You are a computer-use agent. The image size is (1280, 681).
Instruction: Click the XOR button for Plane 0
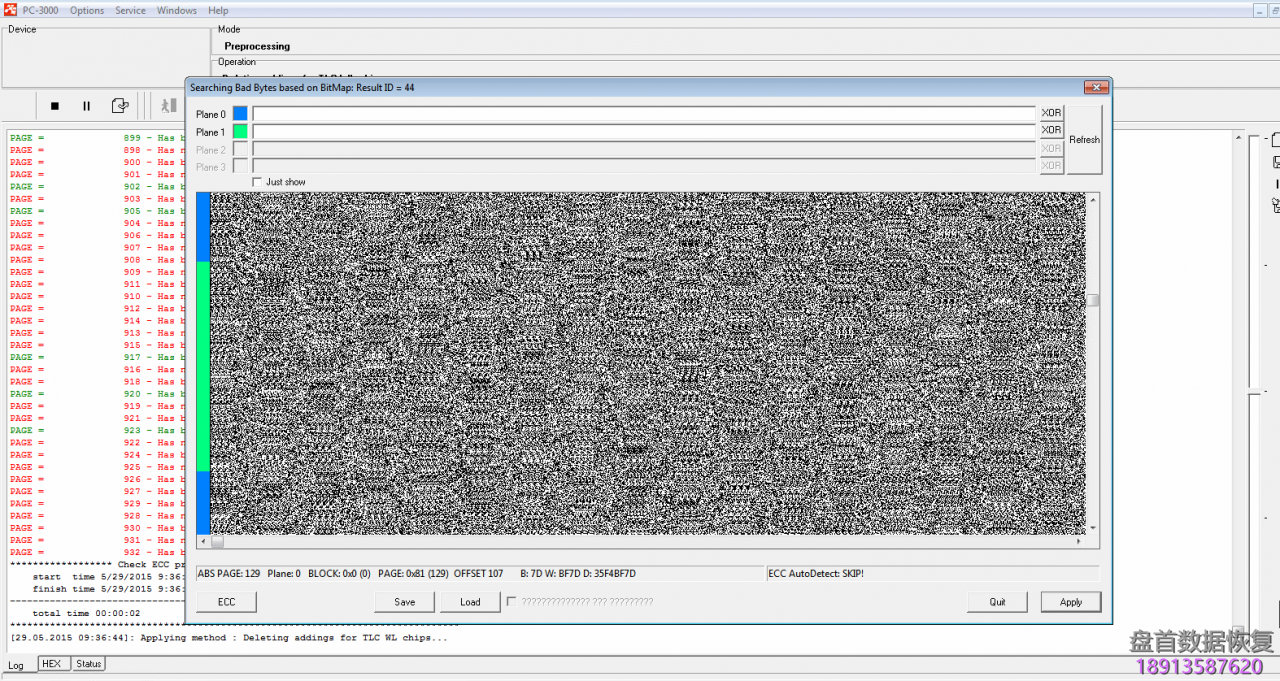tap(1051, 113)
